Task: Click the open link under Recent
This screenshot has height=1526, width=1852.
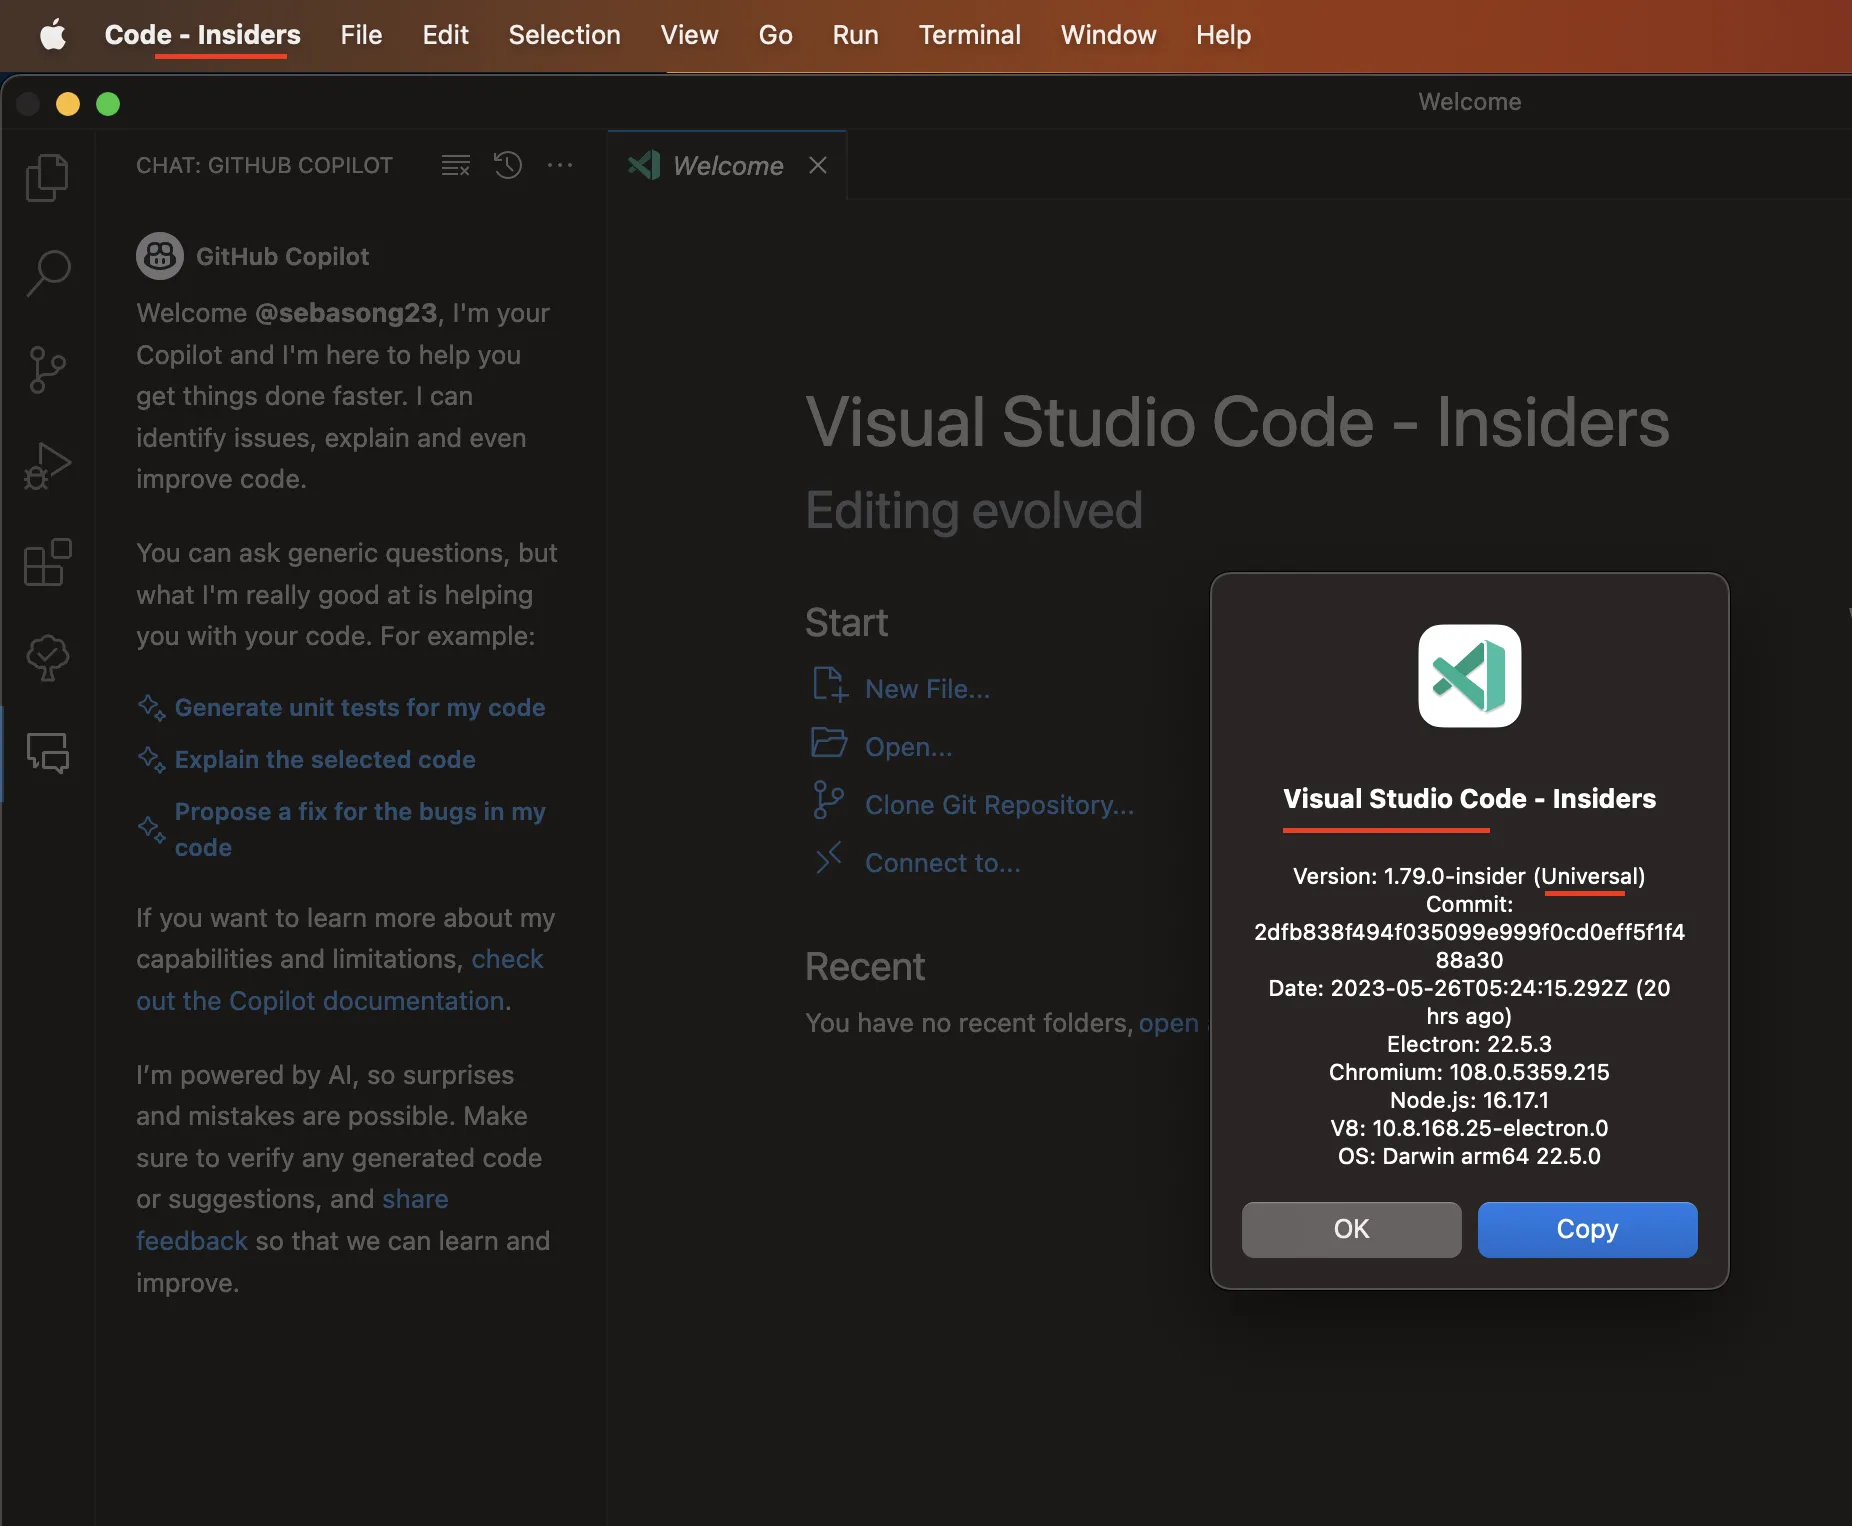Action: coord(1168,1023)
